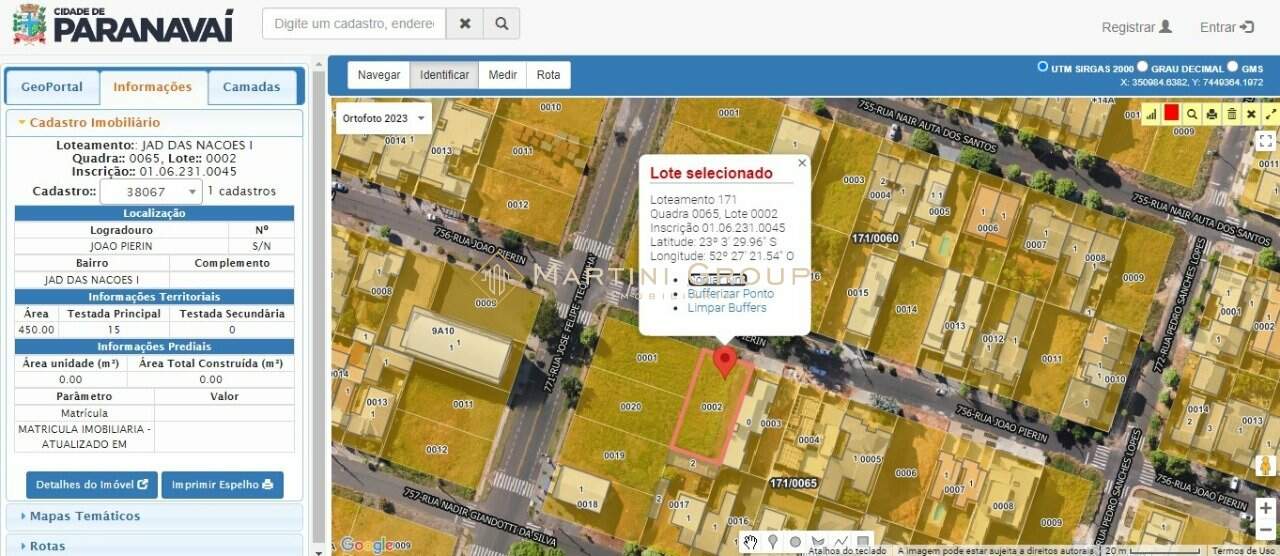Click lot label 0020 on map
This screenshot has width=1280, height=556.
[630, 407]
